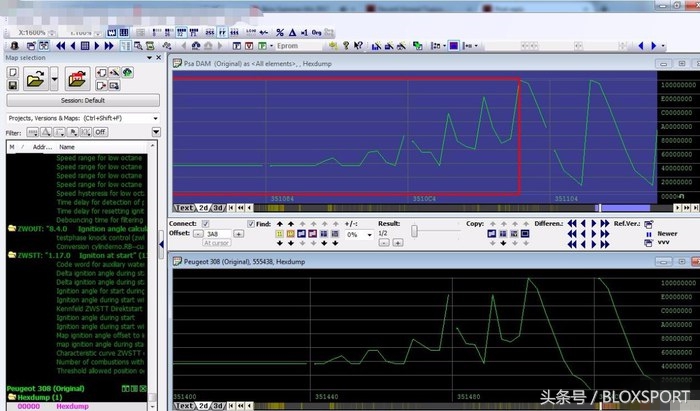Screen dimensions: 700x411
Task: Click the fast rewind double-arrow toolbar icon
Action: (60, 45)
